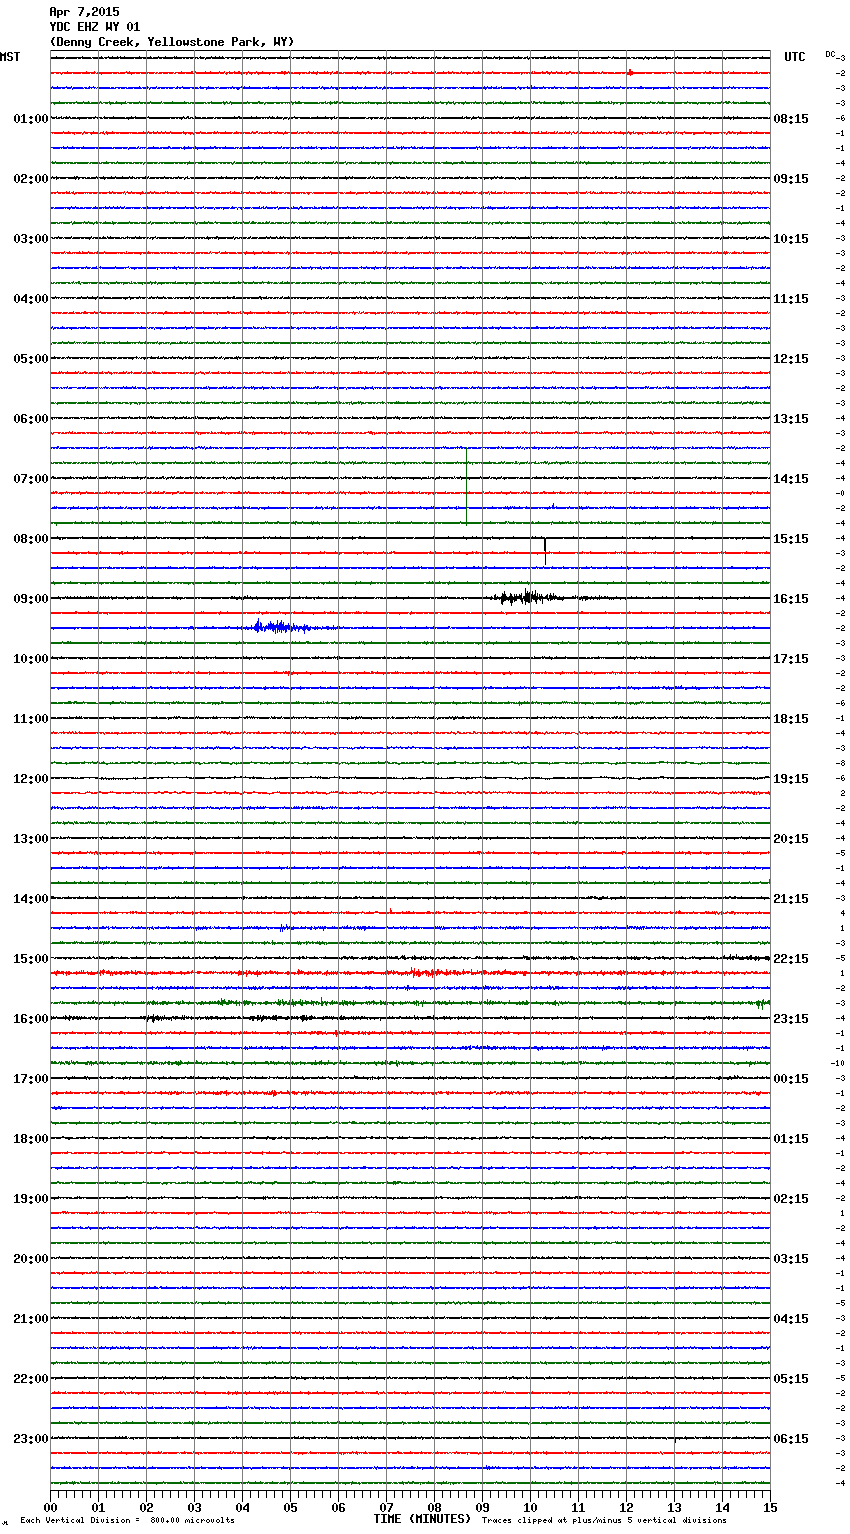Viewport: 850px width, 1534px height.
Task: Select the MST time label '19:00'
Action: pyautogui.click(x=31, y=1199)
